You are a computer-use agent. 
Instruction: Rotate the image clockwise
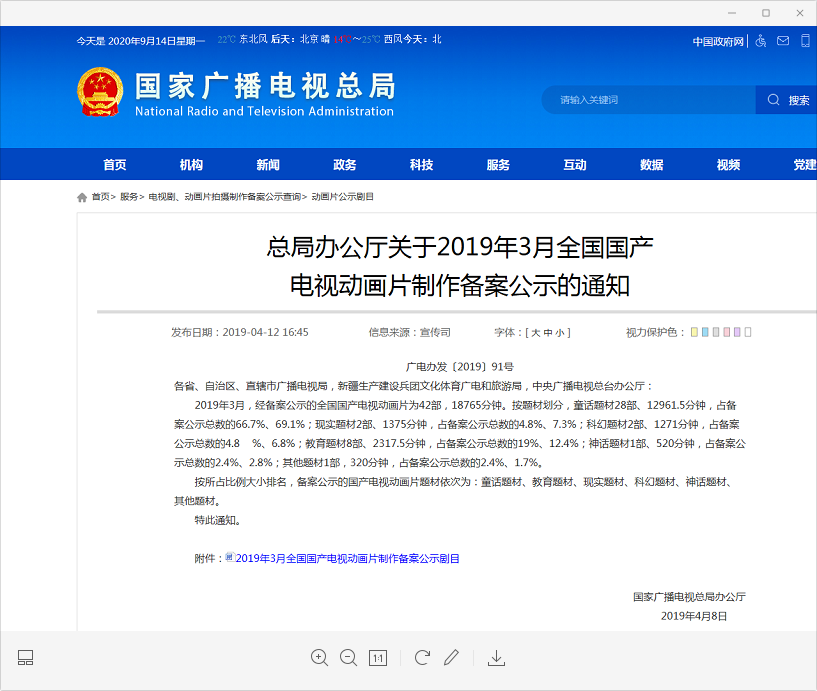(x=422, y=657)
